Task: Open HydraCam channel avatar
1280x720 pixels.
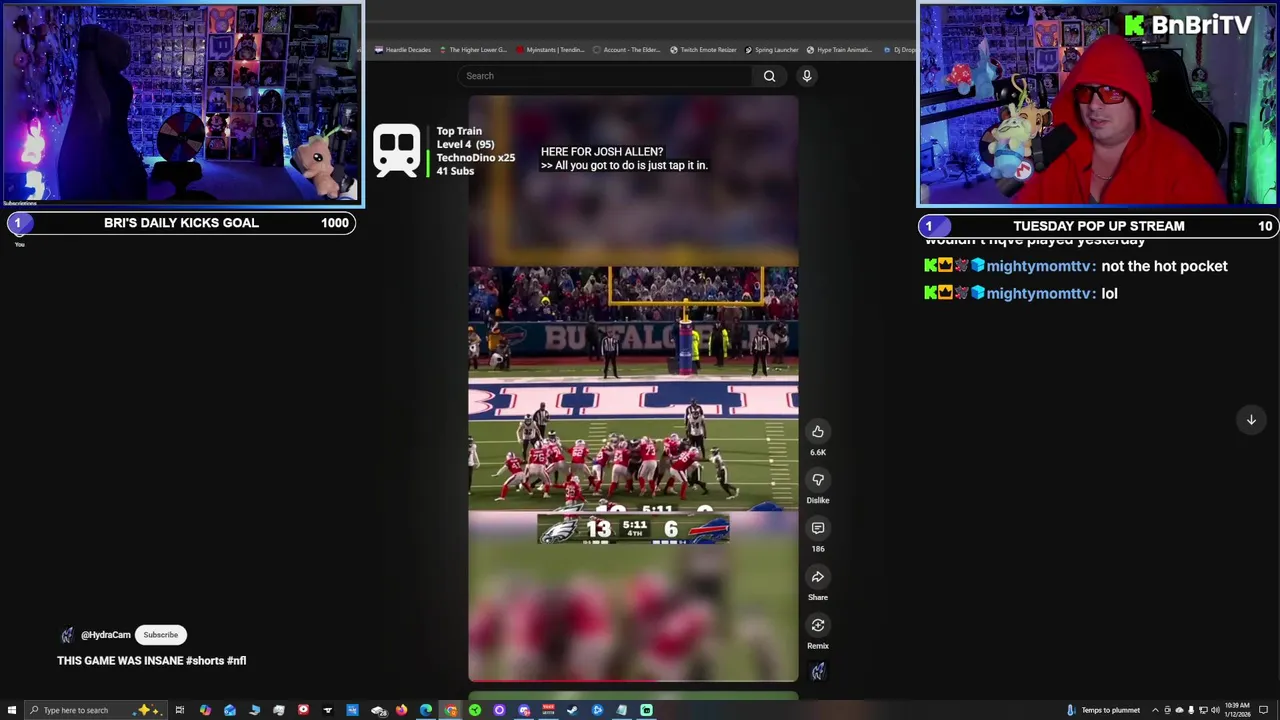Action: click(x=67, y=635)
